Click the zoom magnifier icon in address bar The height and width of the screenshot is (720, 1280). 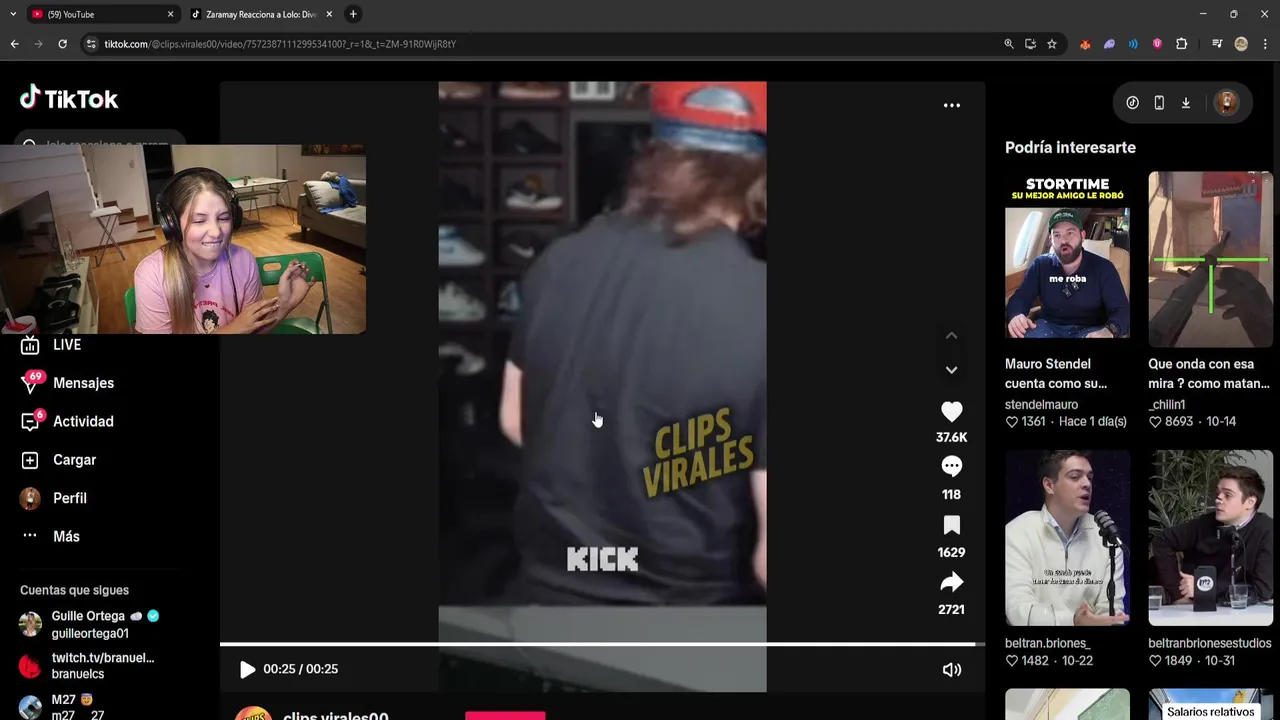1009,44
